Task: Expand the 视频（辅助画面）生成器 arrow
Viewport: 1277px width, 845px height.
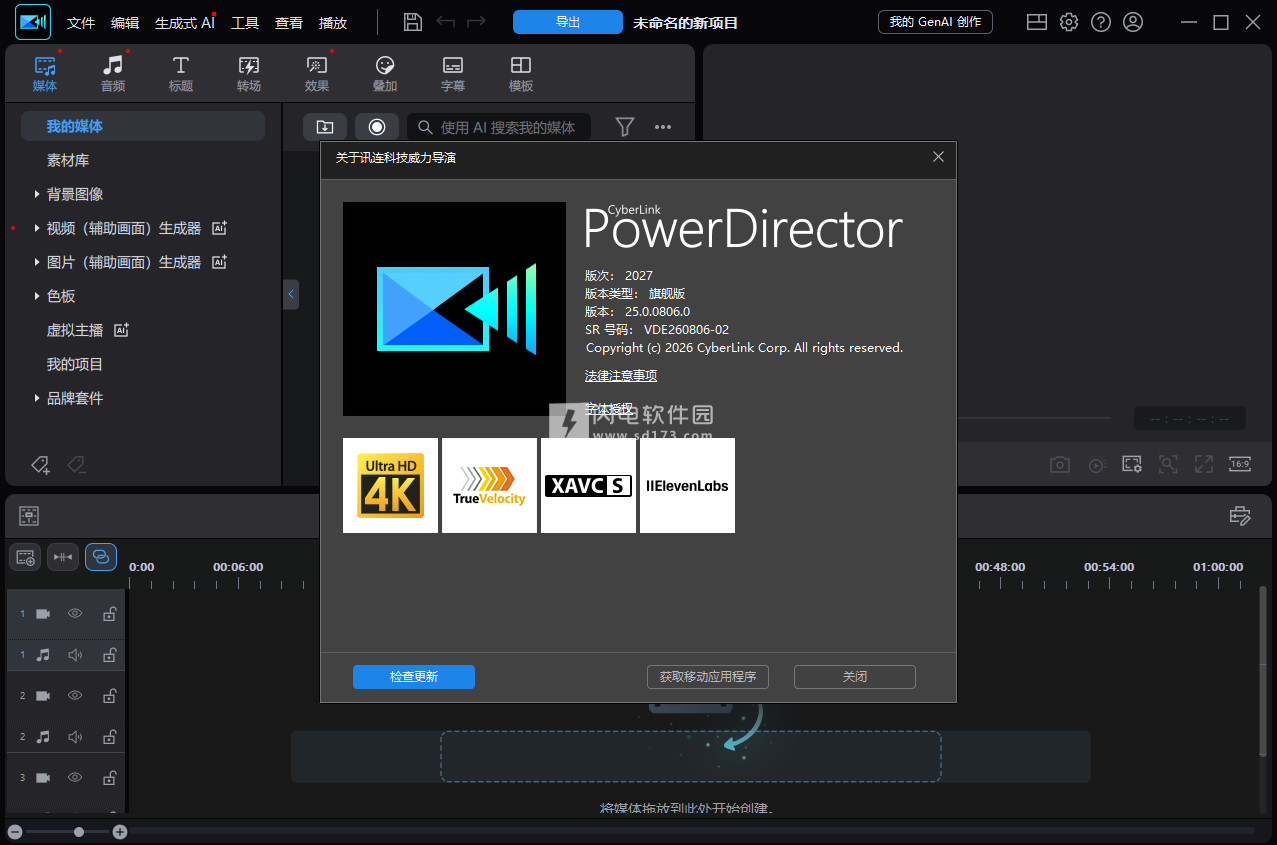Action: [x=37, y=228]
